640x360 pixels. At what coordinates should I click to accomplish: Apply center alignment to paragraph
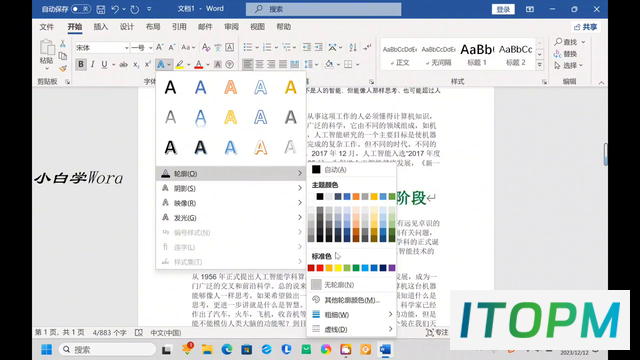pyautogui.click(x=259, y=64)
